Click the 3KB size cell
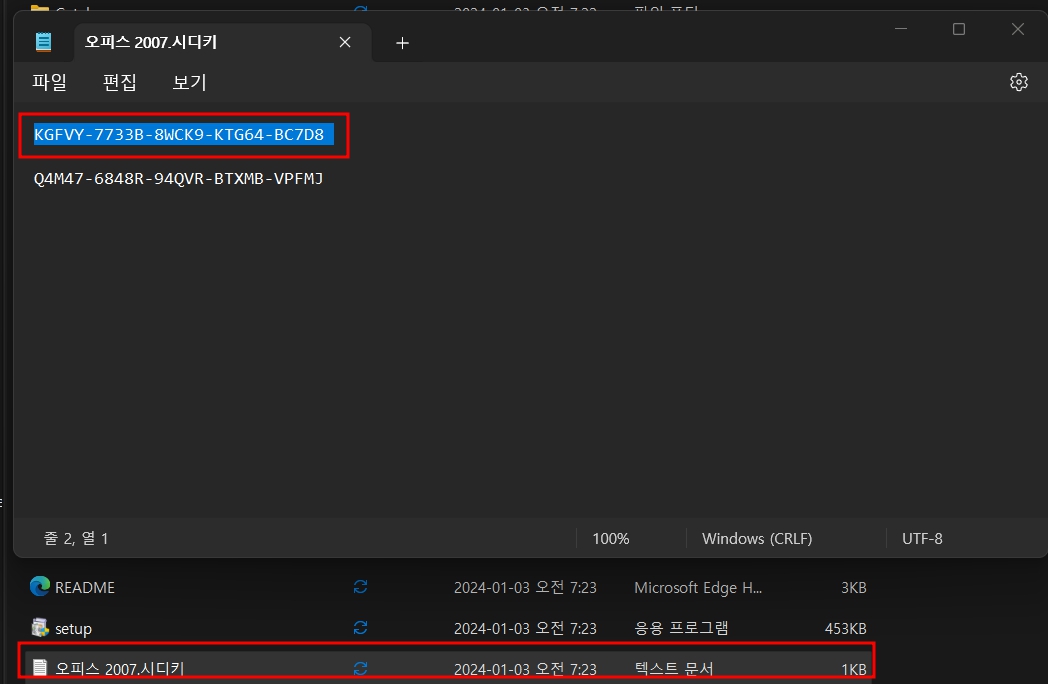Image resolution: width=1048 pixels, height=684 pixels. (854, 588)
